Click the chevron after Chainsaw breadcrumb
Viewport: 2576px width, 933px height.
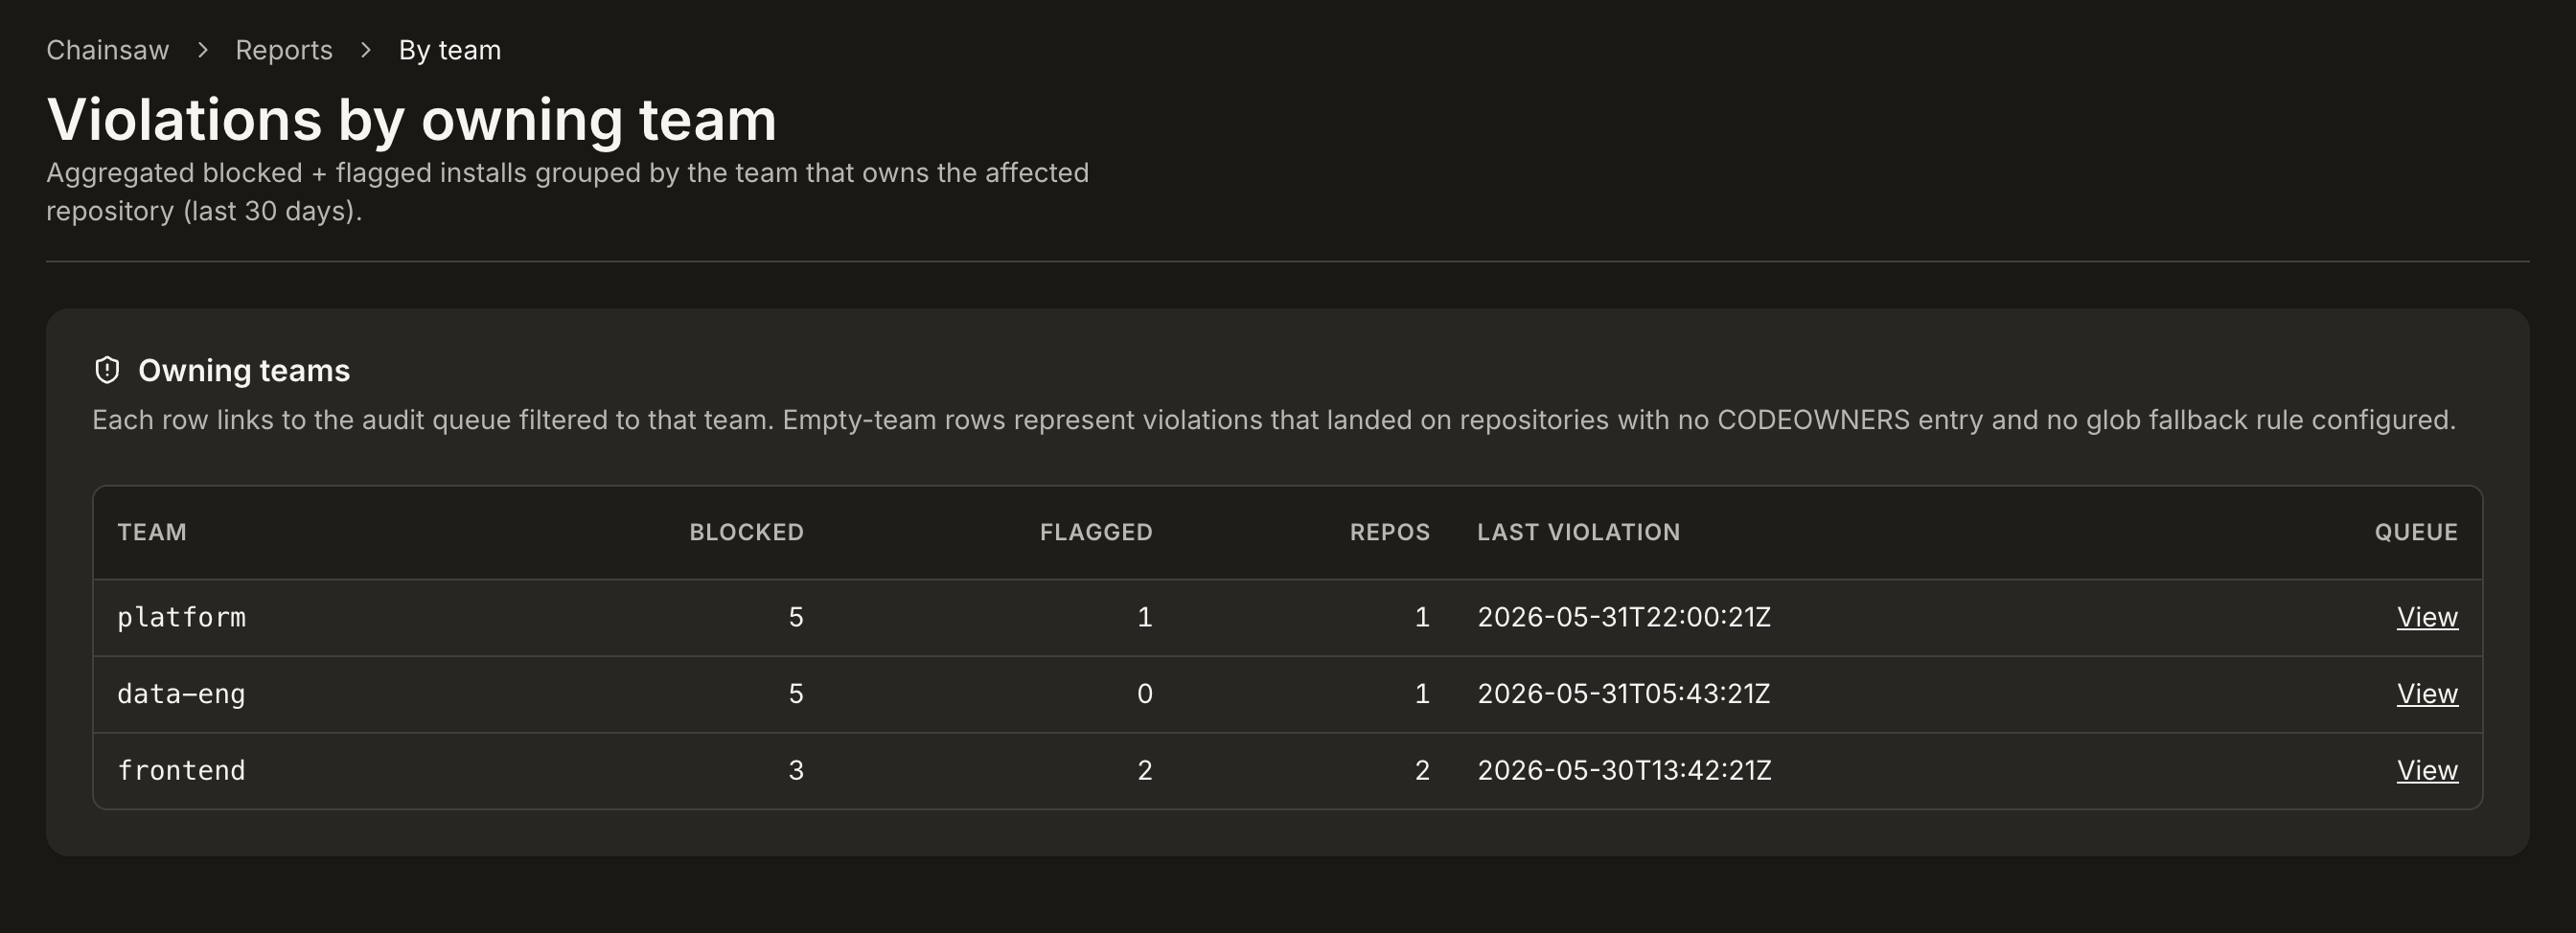203,50
